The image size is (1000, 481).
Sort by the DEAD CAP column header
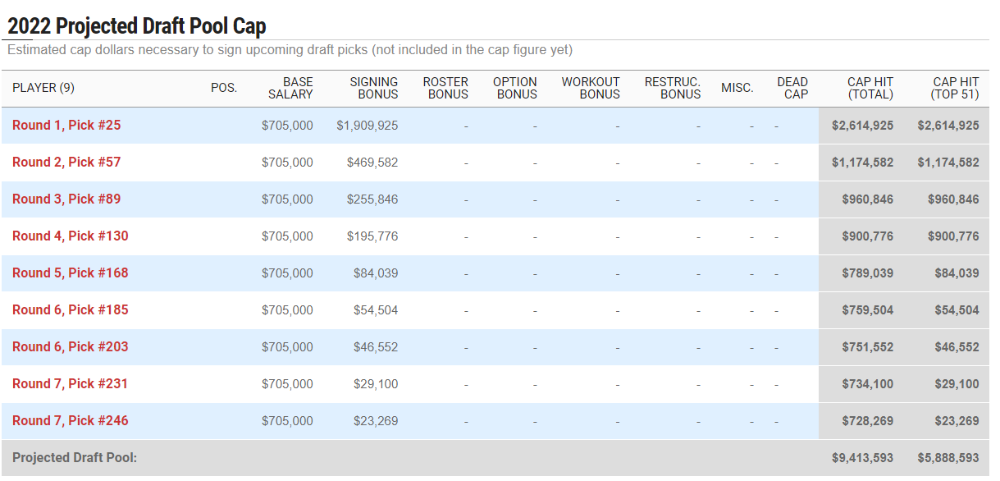pyautogui.click(x=792, y=88)
